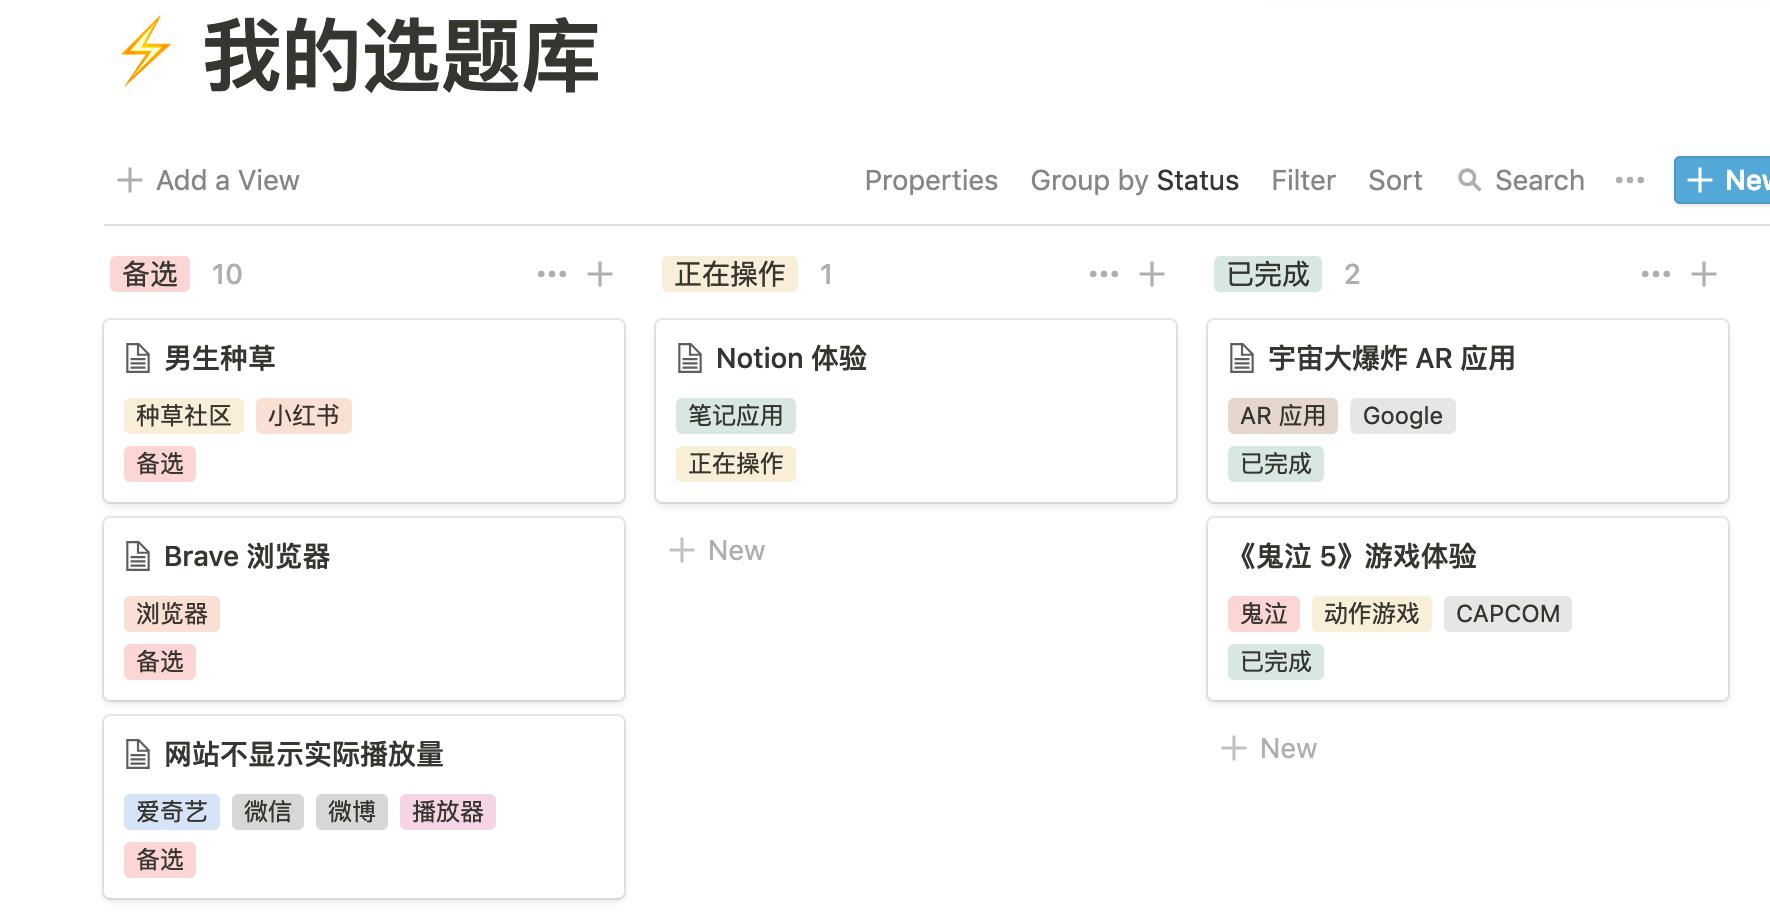
Task: Click the more options ellipsis next to New
Action: tap(1630, 180)
